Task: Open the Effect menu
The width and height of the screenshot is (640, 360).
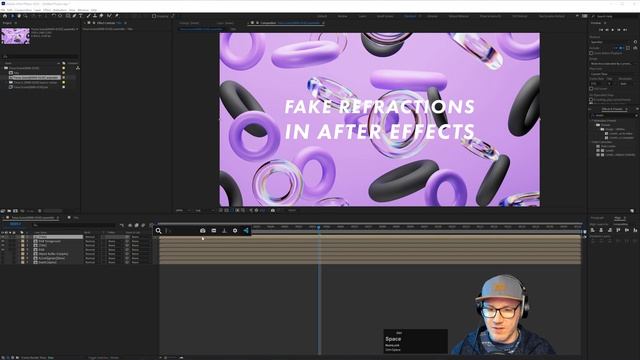Action: pyautogui.click(x=47, y=10)
